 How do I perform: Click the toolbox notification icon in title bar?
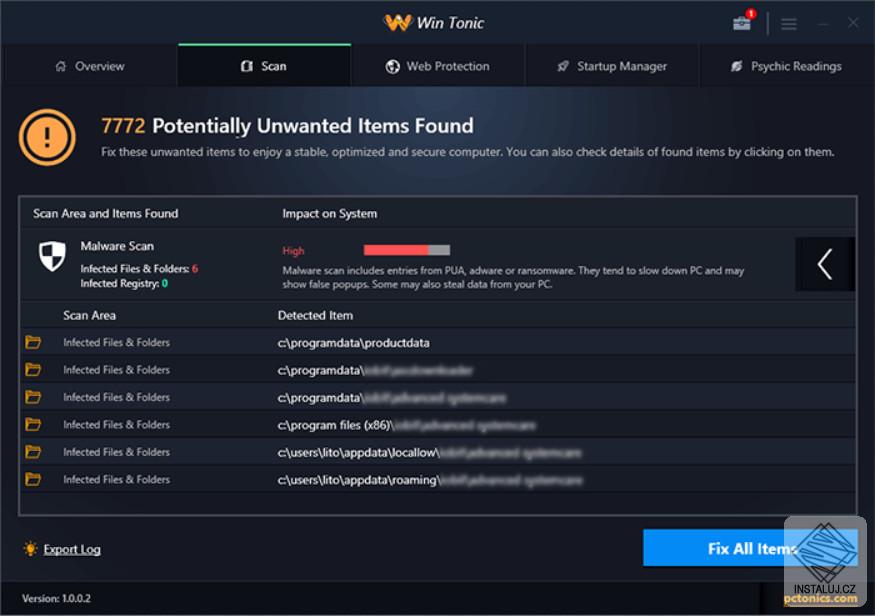(x=742, y=22)
